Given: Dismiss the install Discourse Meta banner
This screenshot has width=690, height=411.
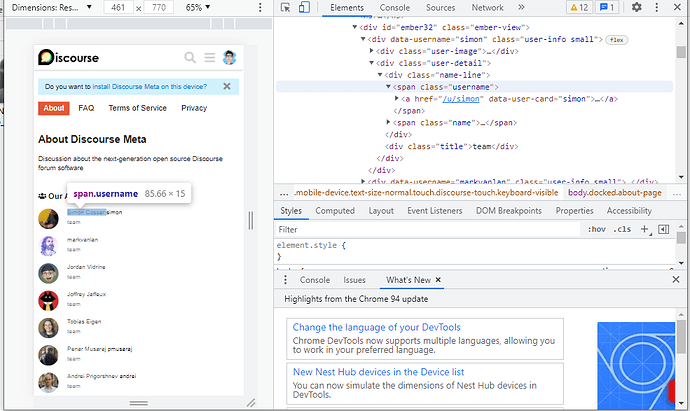Looking at the screenshot, I should (x=227, y=86).
